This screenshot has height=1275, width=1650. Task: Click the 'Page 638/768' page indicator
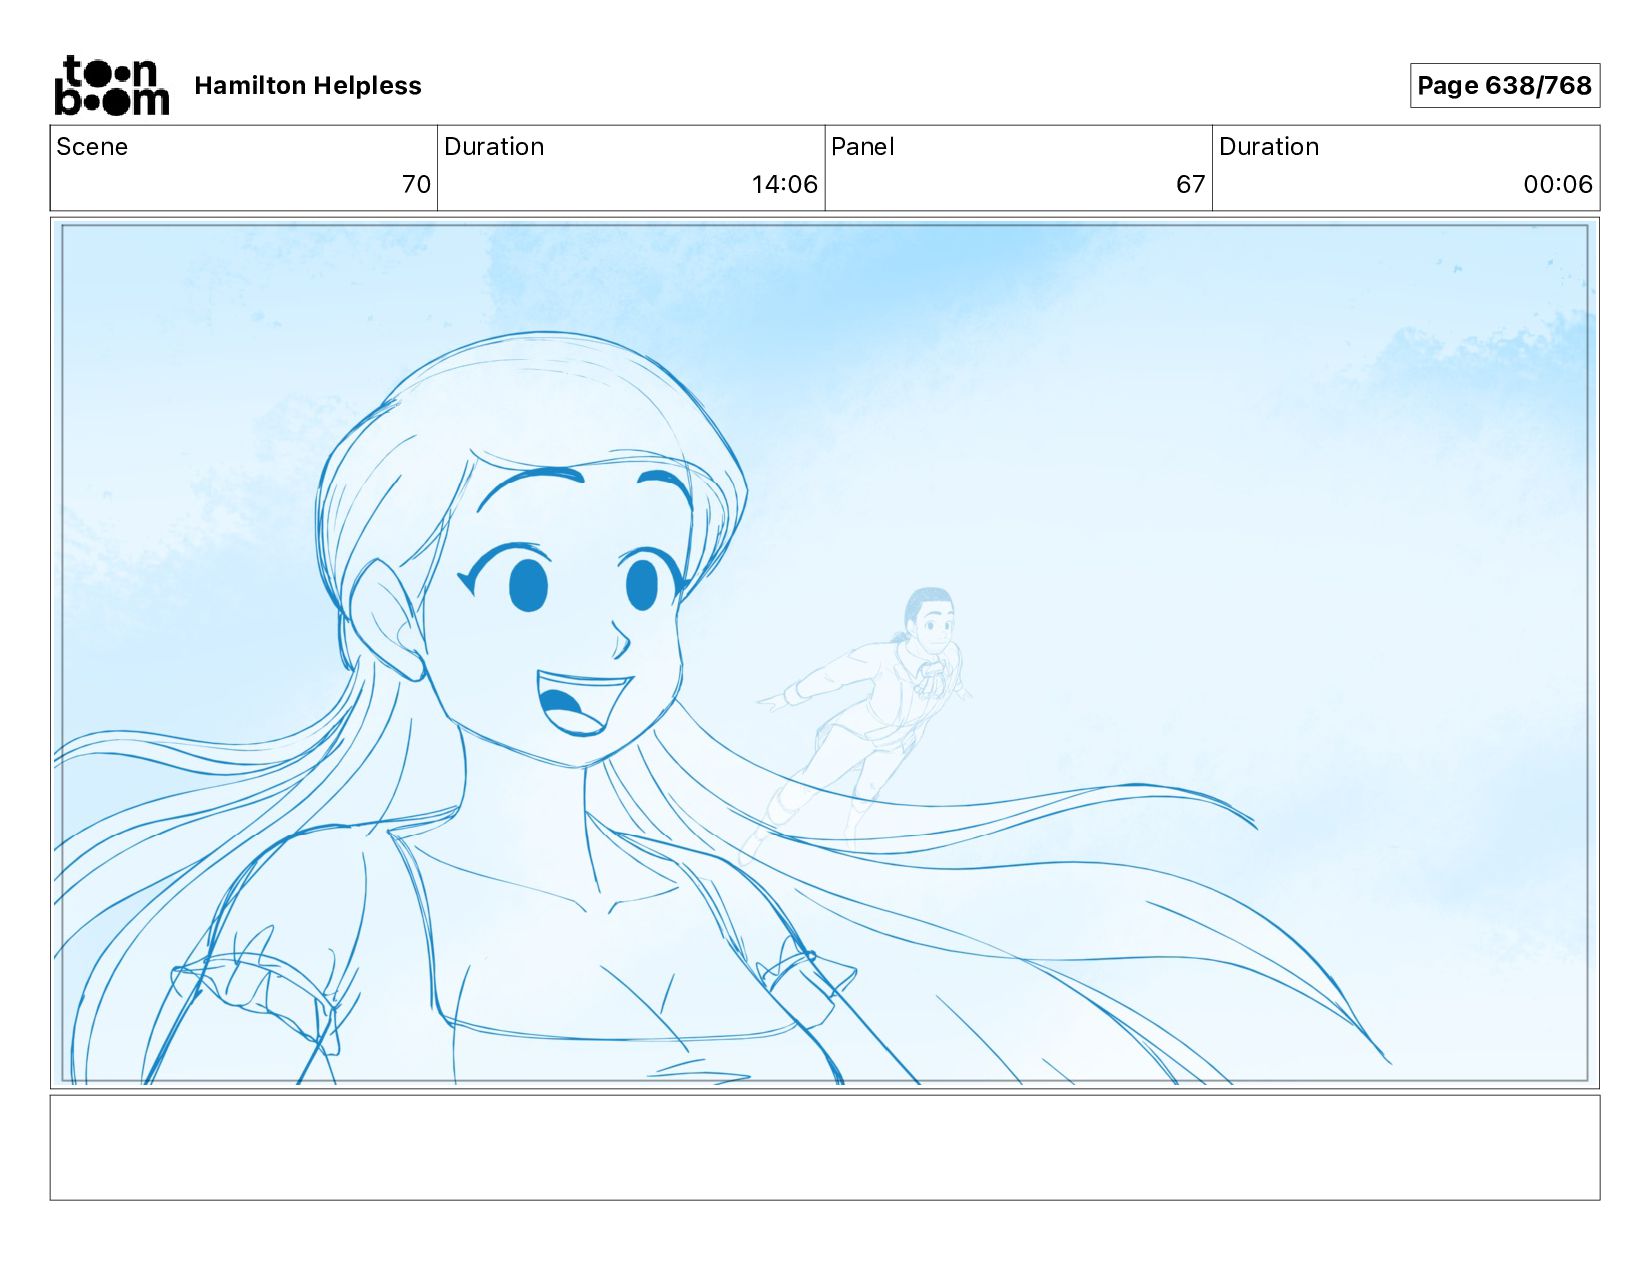point(1504,85)
